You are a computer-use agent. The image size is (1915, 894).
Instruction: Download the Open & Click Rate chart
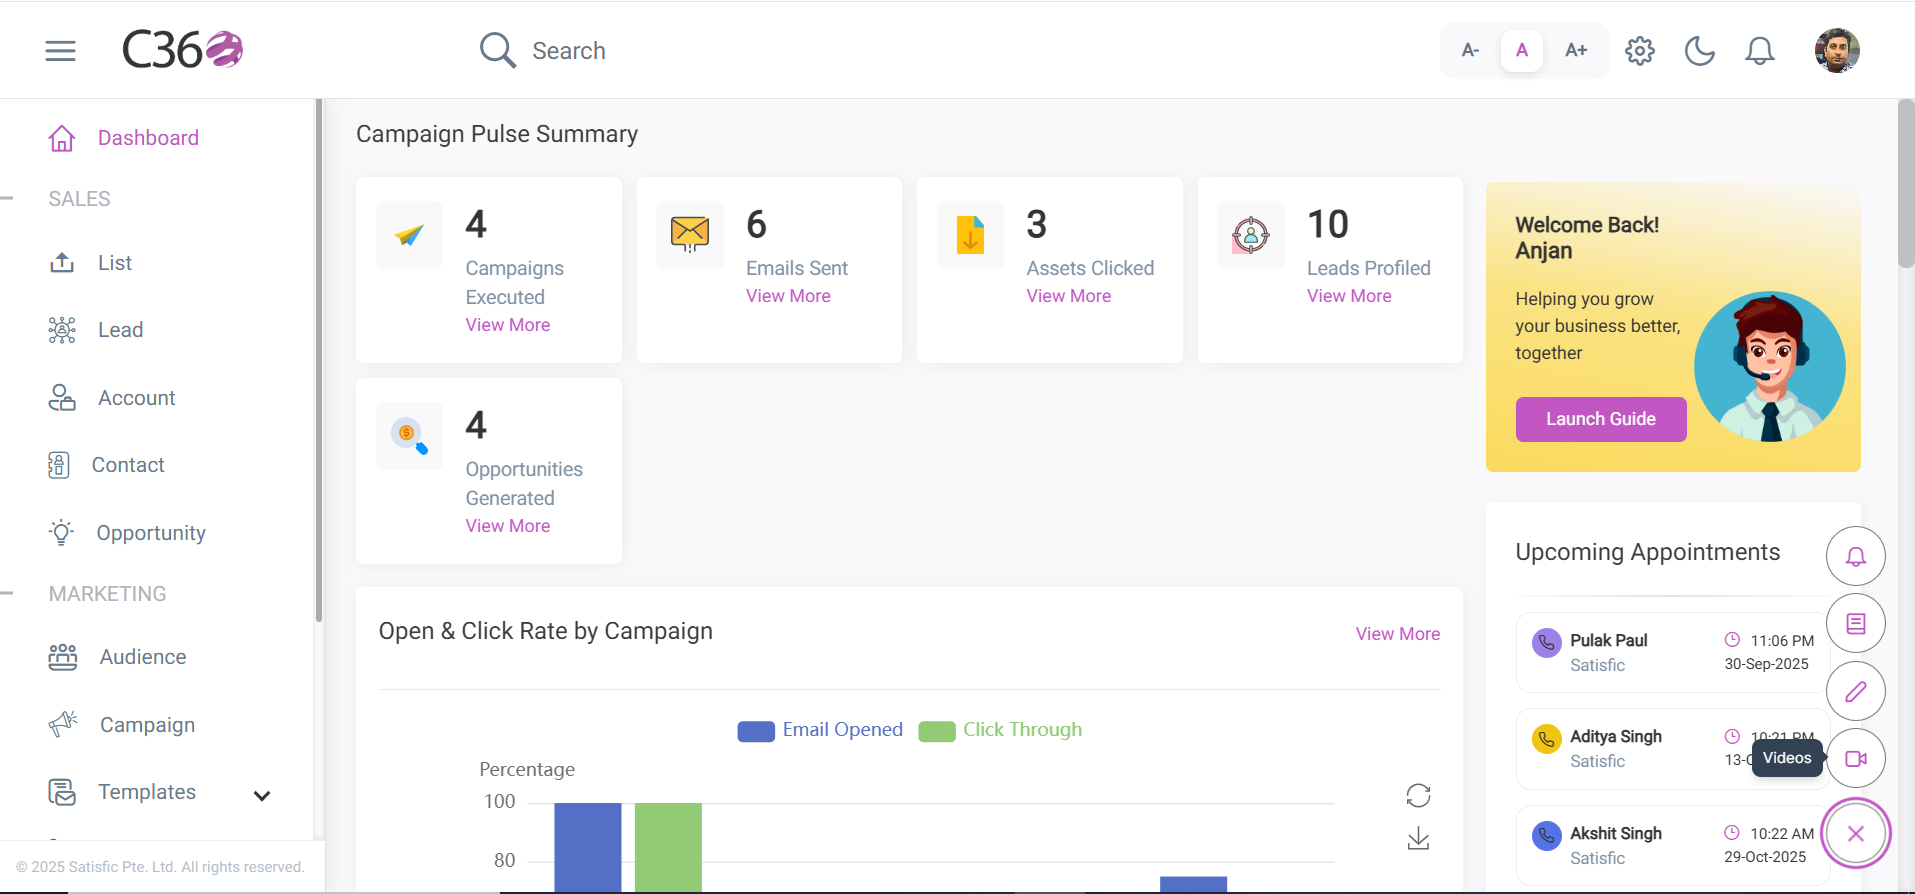[x=1418, y=838]
